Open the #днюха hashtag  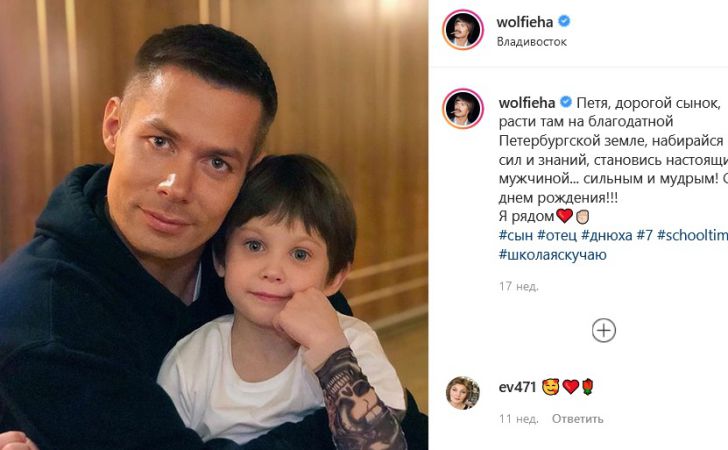click(606, 235)
